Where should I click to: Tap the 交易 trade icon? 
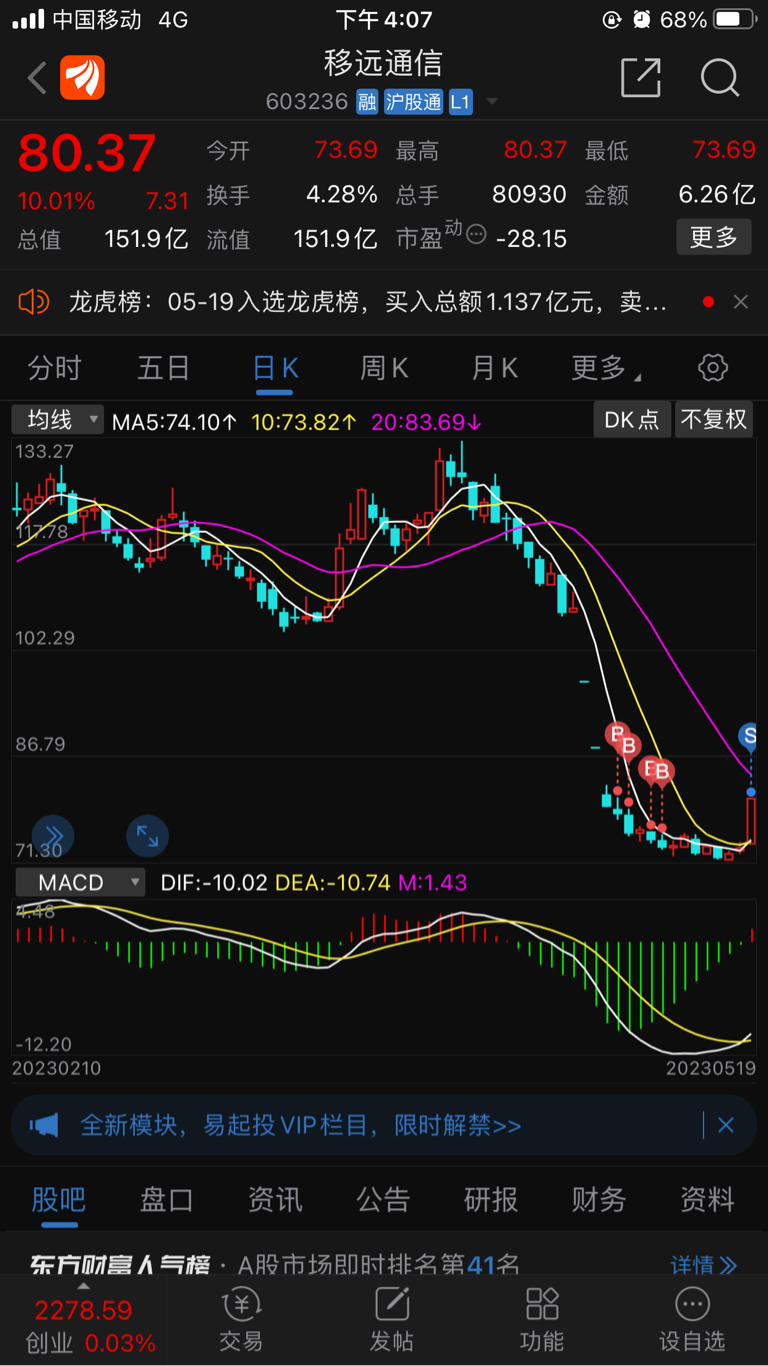[x=241, y=1320]
